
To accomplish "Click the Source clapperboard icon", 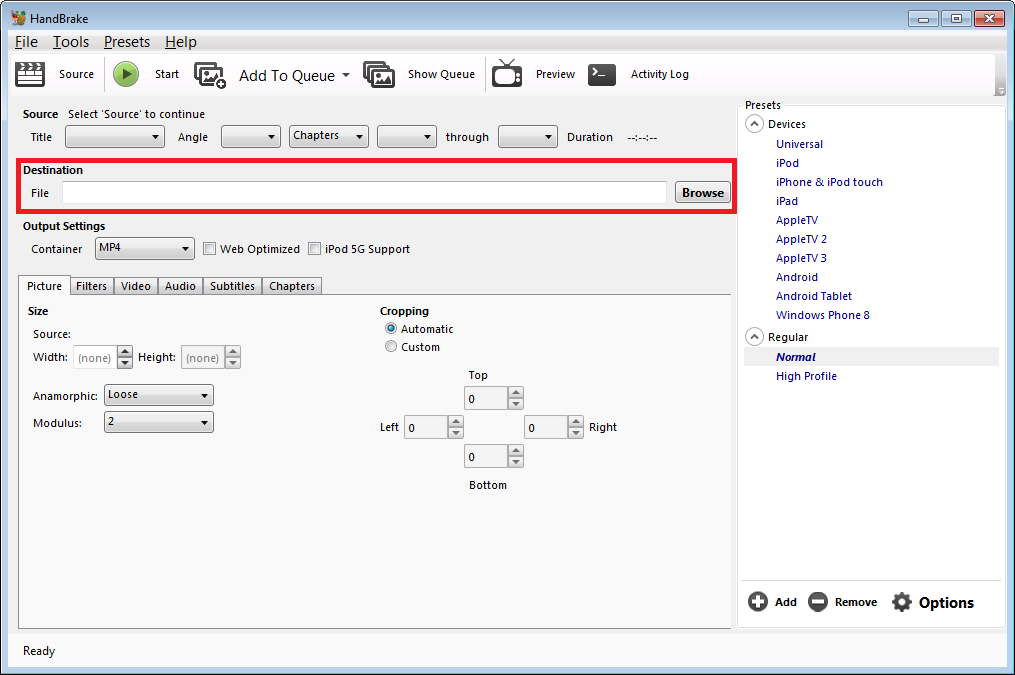I will [x=30, y=74].
